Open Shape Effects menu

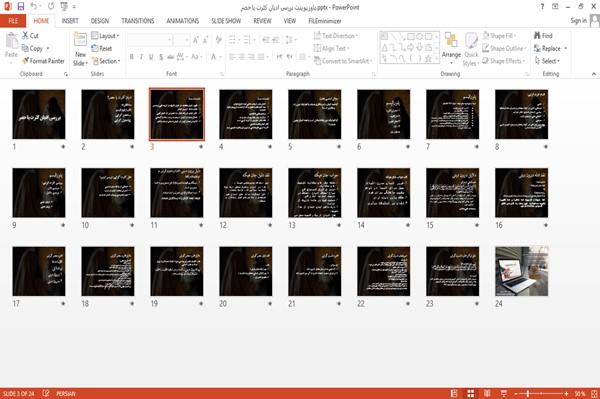point(504,61)
